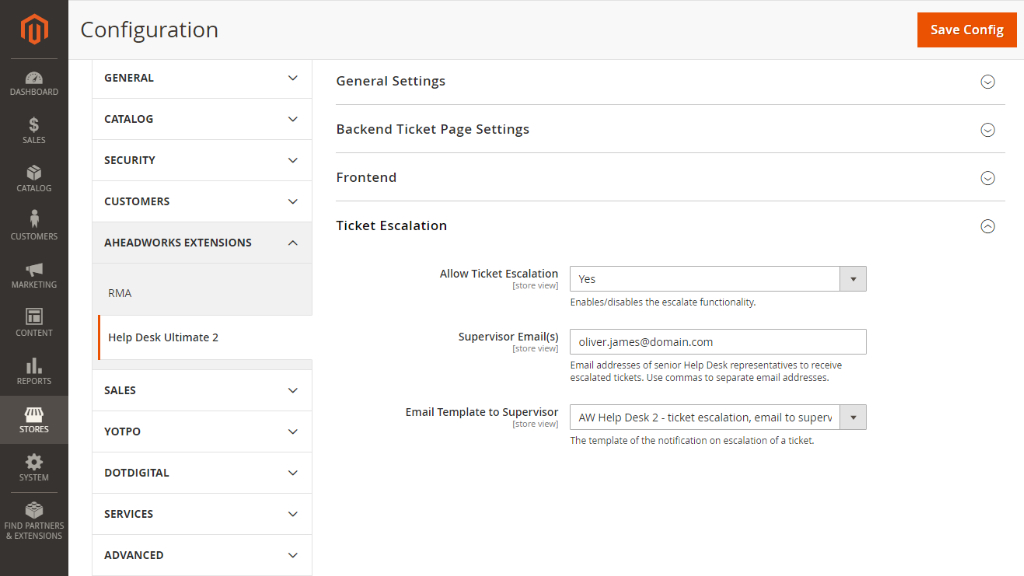Click the YOTPO config tab label

122,431
